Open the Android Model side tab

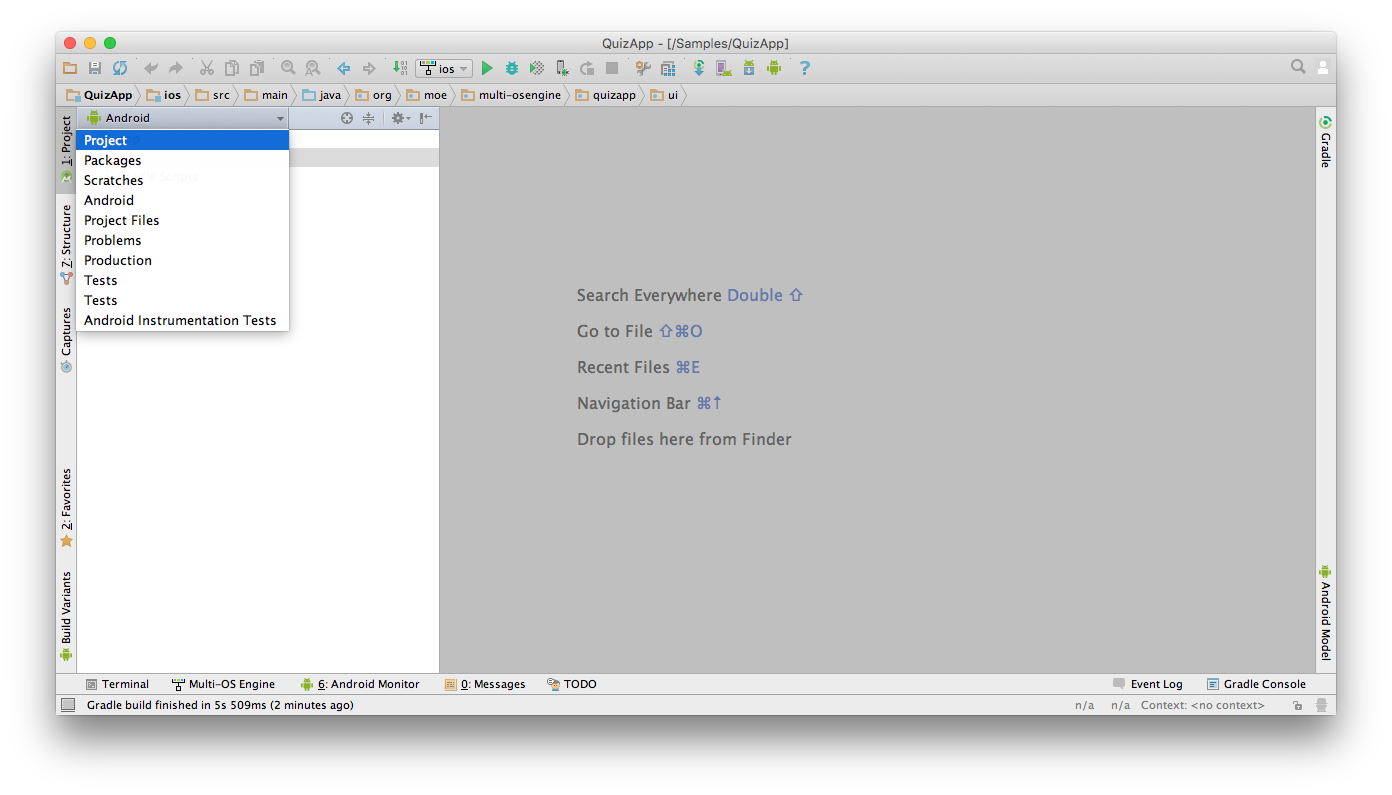click(1326, 612)
